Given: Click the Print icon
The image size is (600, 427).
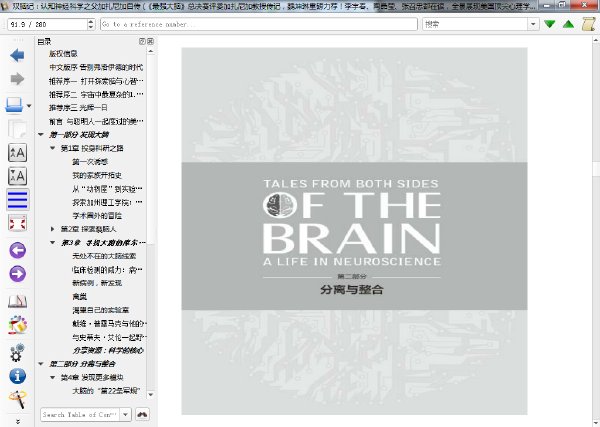Looking at the screenshot, I should pyautogui.click(x=15, y=105).
